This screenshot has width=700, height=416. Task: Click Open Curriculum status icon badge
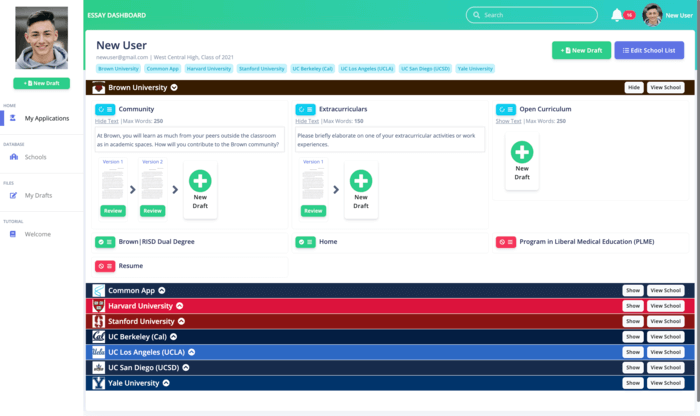coord(506,109)
